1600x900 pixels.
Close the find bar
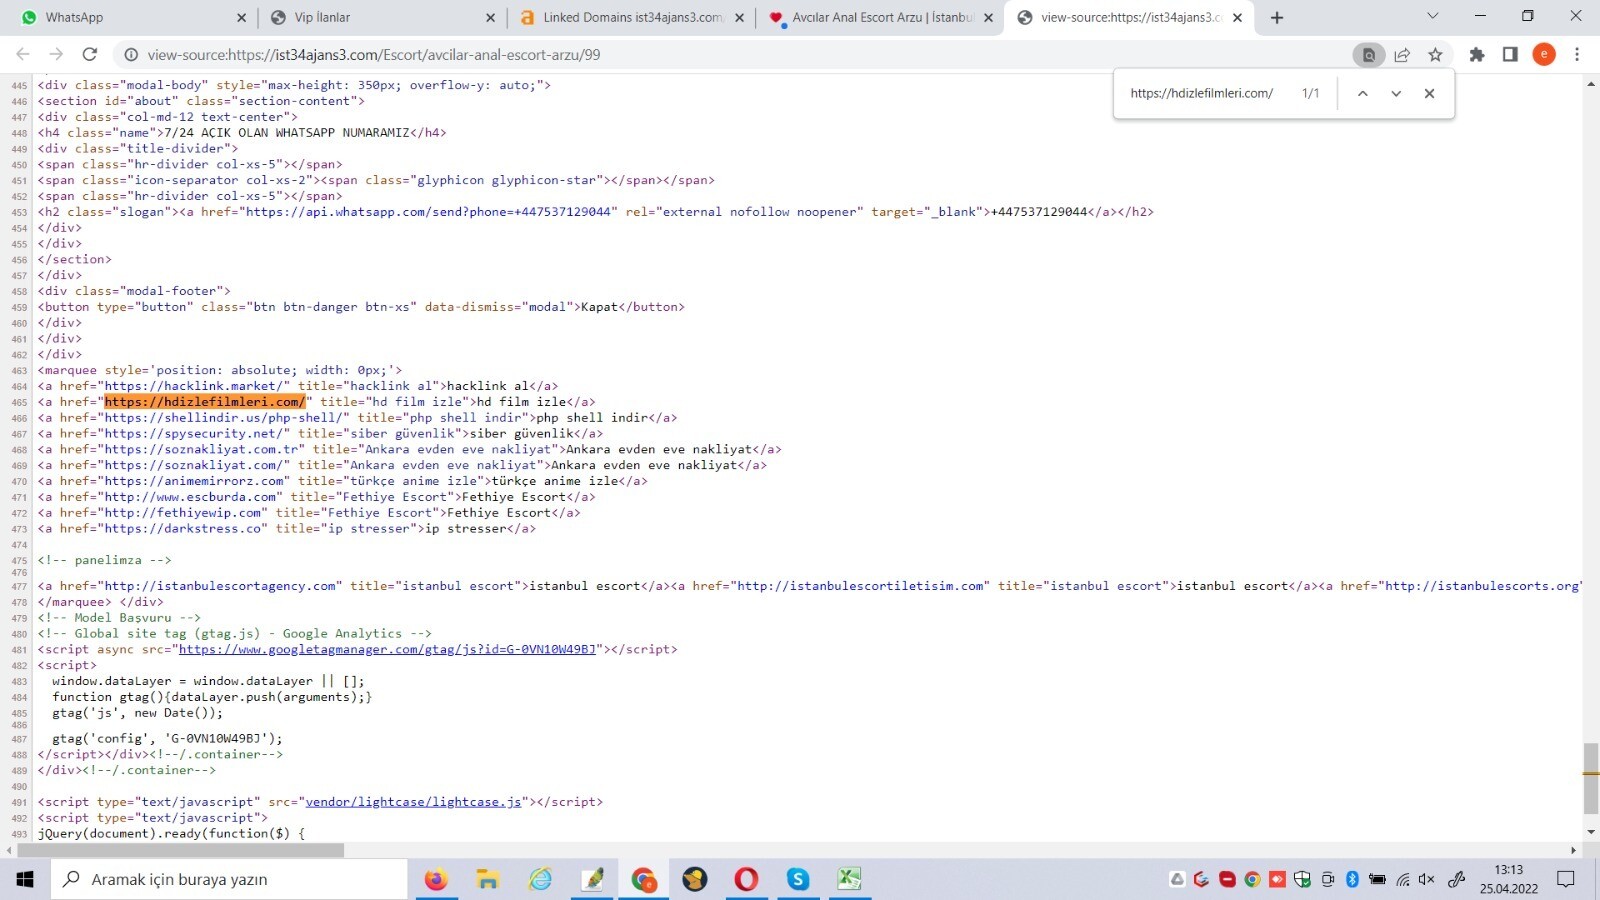point(1429,93)
